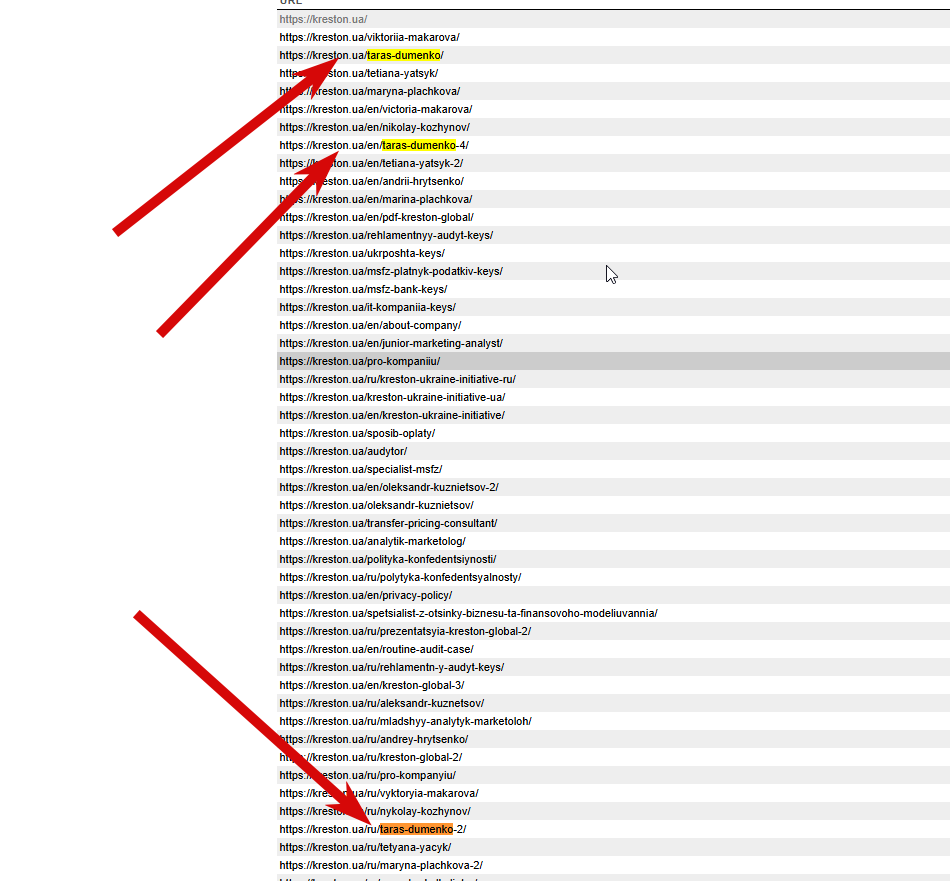Click the en/marina-plachkova URL row

point(613,199)
